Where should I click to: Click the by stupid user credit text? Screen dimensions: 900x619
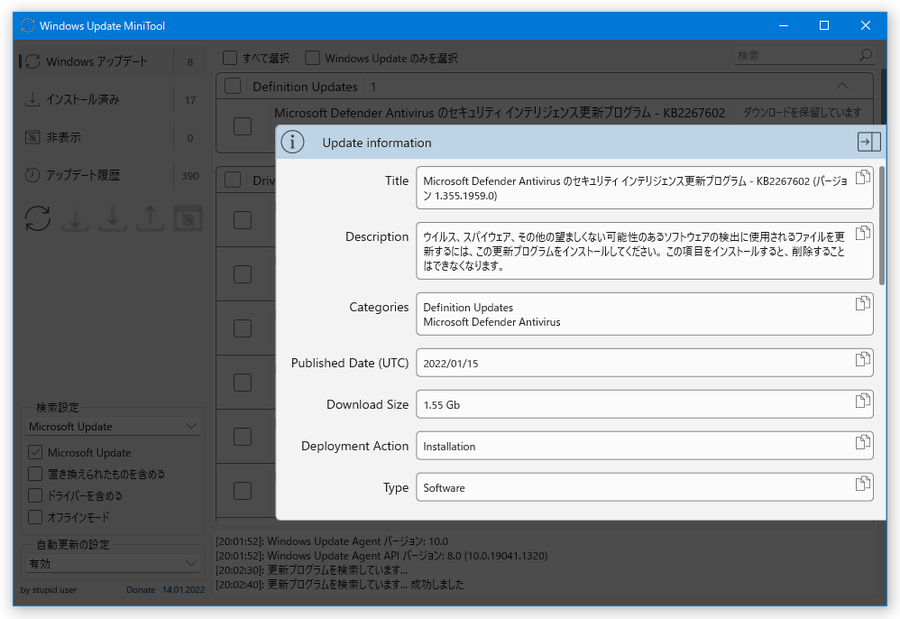click(48, 590)
